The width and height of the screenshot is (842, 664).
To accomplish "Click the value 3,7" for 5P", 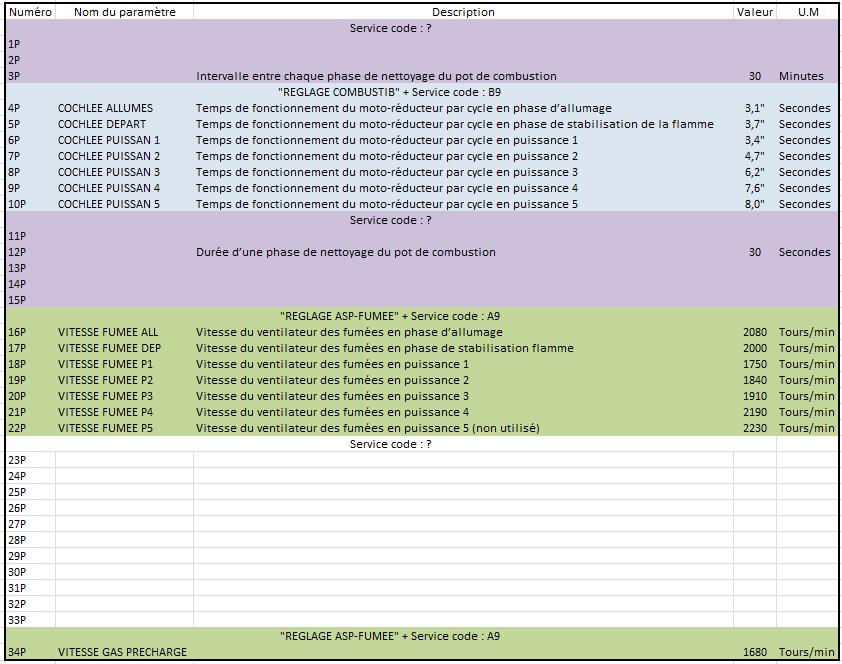I will click(x=754, y=124).
